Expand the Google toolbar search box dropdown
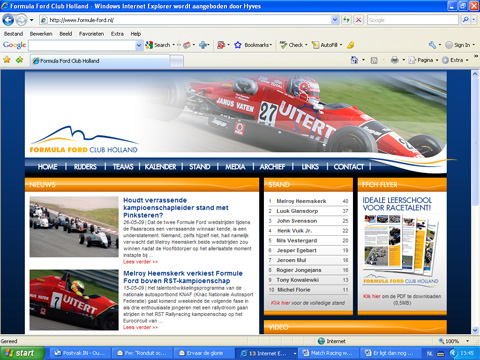480x360 pixels. pos(139,45)
